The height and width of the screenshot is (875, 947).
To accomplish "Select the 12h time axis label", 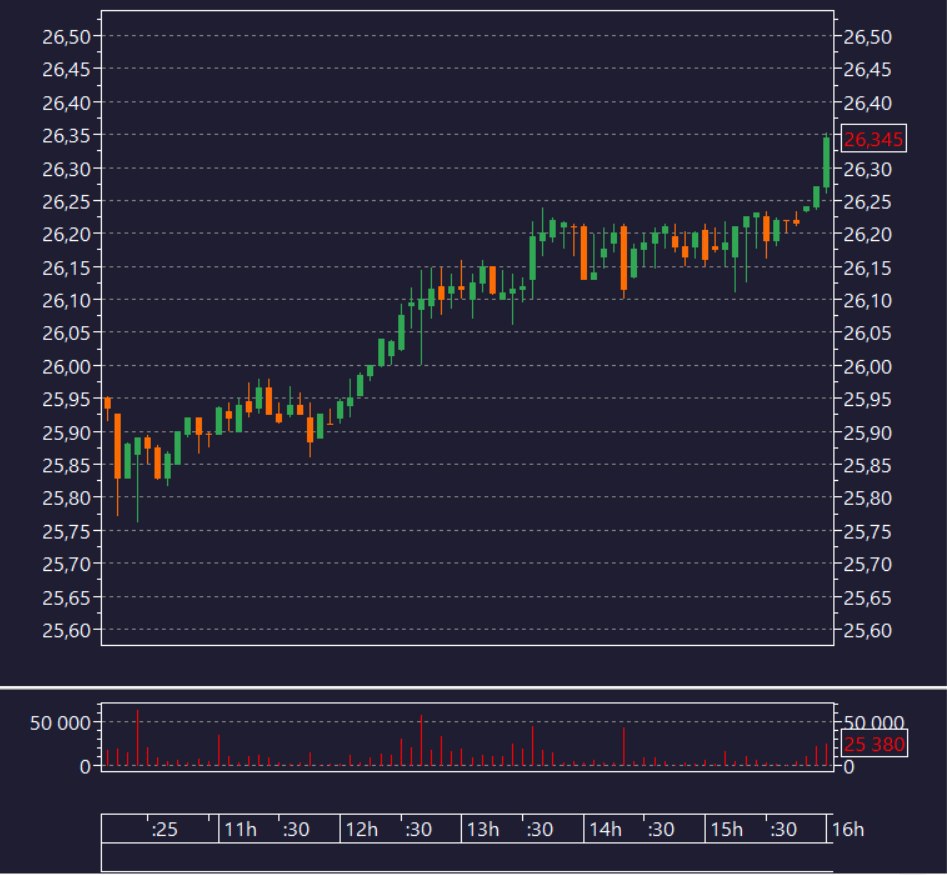I will coord(362,830).
